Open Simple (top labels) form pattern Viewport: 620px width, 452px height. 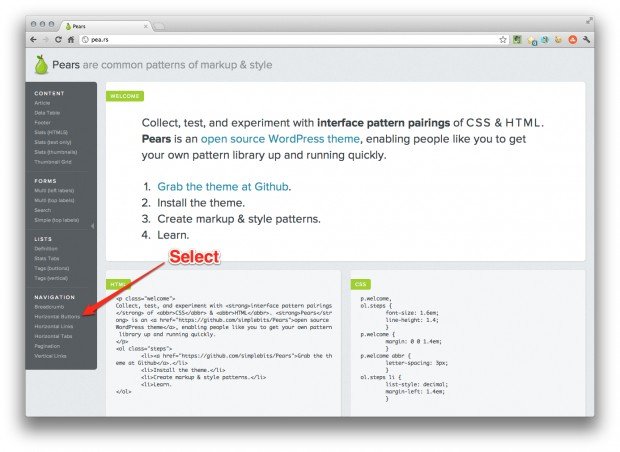(x=57, y=220)
